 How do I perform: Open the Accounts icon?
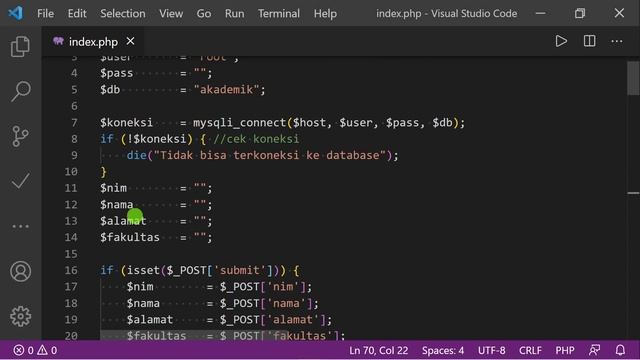coord(20,271)
